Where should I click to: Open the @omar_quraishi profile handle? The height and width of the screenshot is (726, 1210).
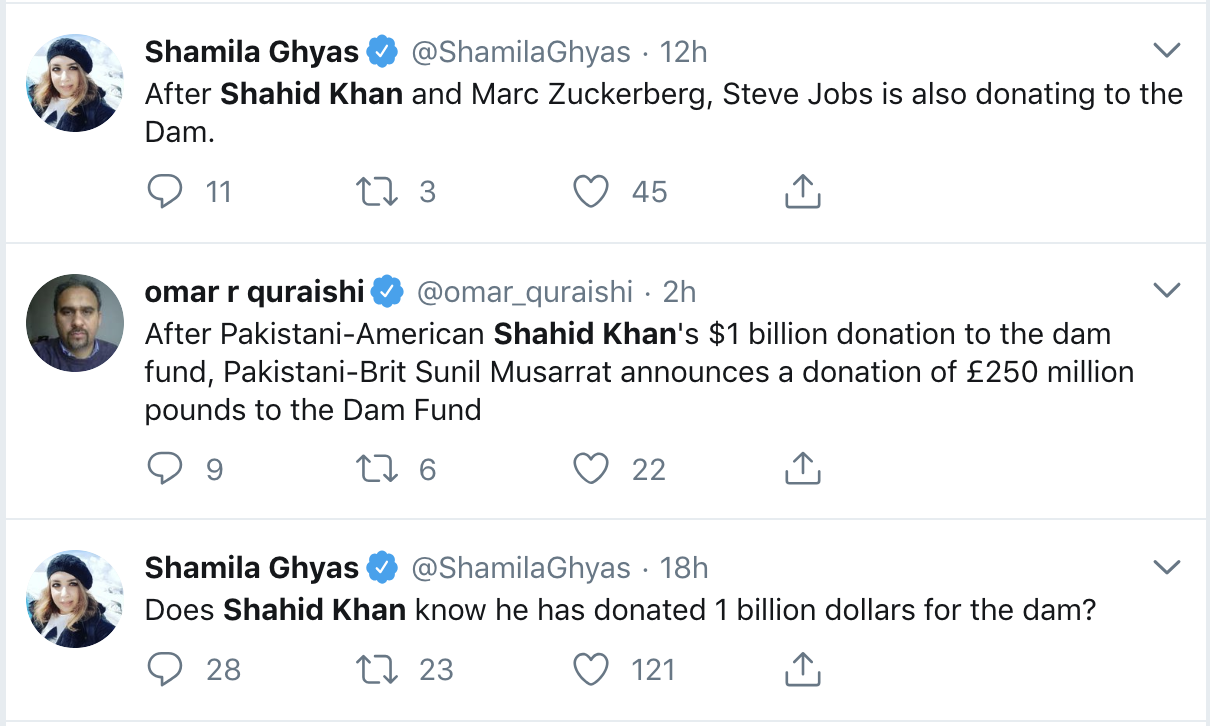tap(524, 291)
